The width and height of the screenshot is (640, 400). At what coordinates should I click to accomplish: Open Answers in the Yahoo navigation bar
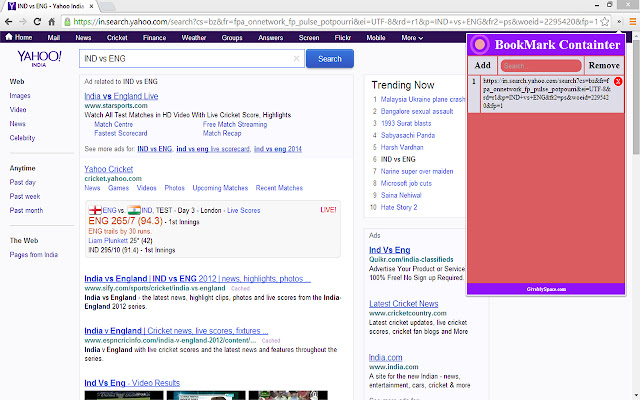(x=271, y=38)
